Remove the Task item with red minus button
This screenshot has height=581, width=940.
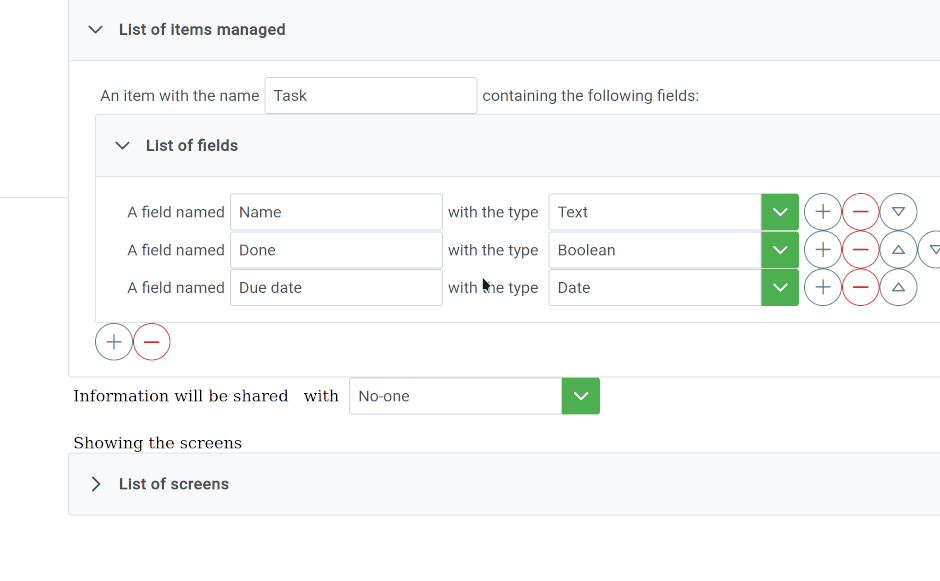coord(152,342)
